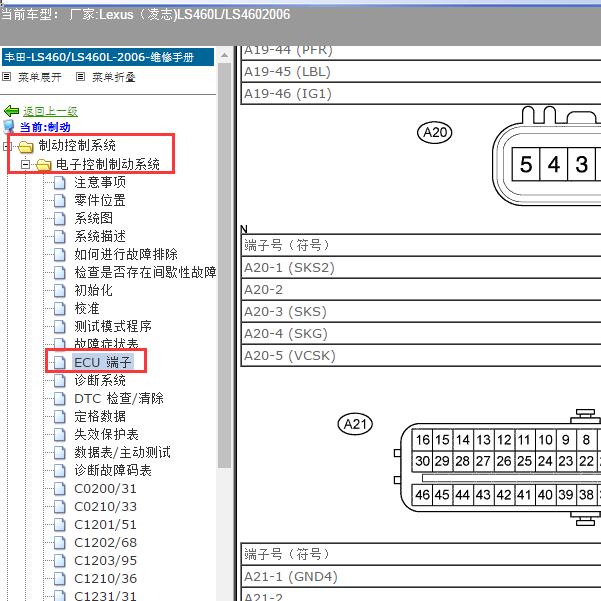
Task: Open the 故障症状表 page
Action: click(106, 343)
